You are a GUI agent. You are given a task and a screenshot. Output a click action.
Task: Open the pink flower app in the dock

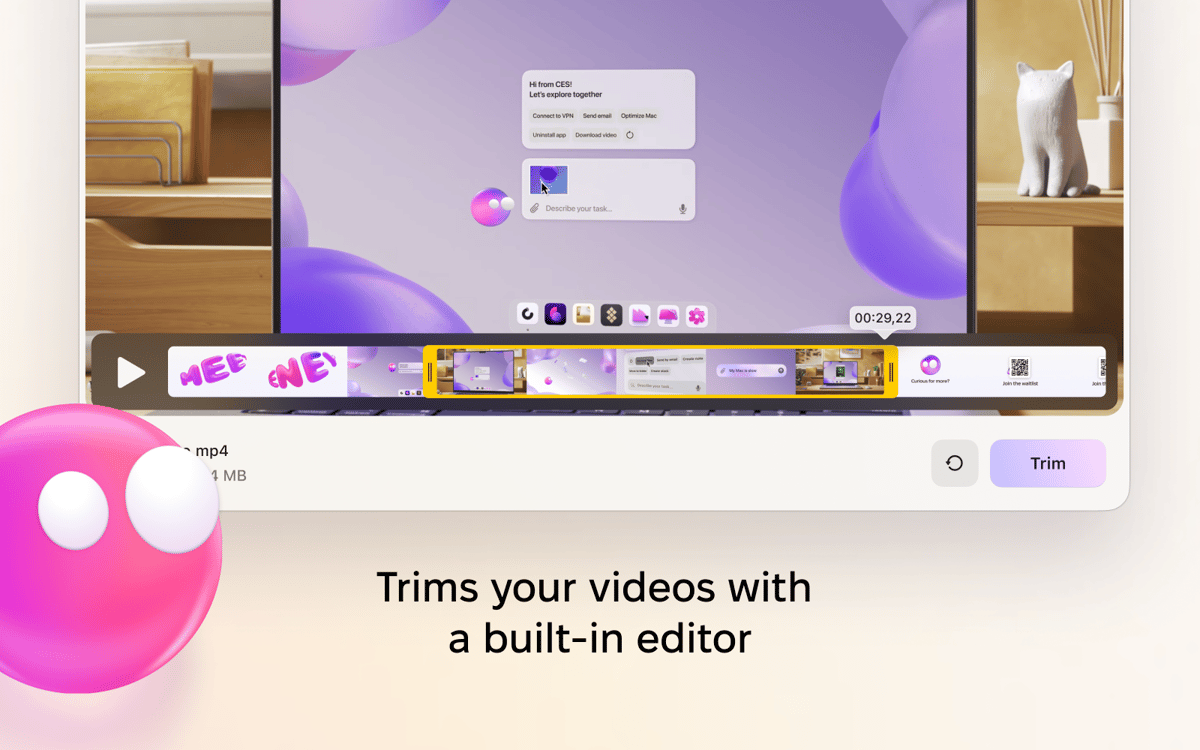697,316
